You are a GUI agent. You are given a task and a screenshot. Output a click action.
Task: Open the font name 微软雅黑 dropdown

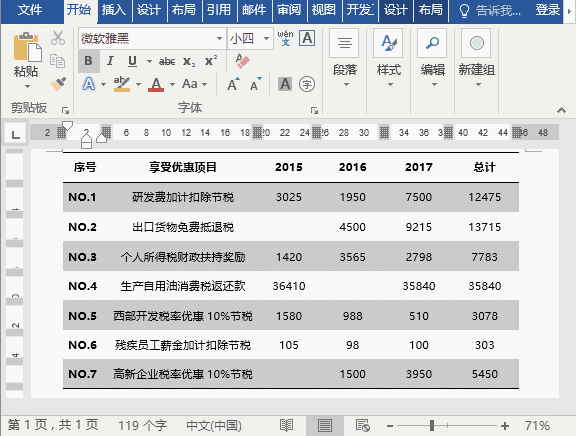[x=219, y=38]
